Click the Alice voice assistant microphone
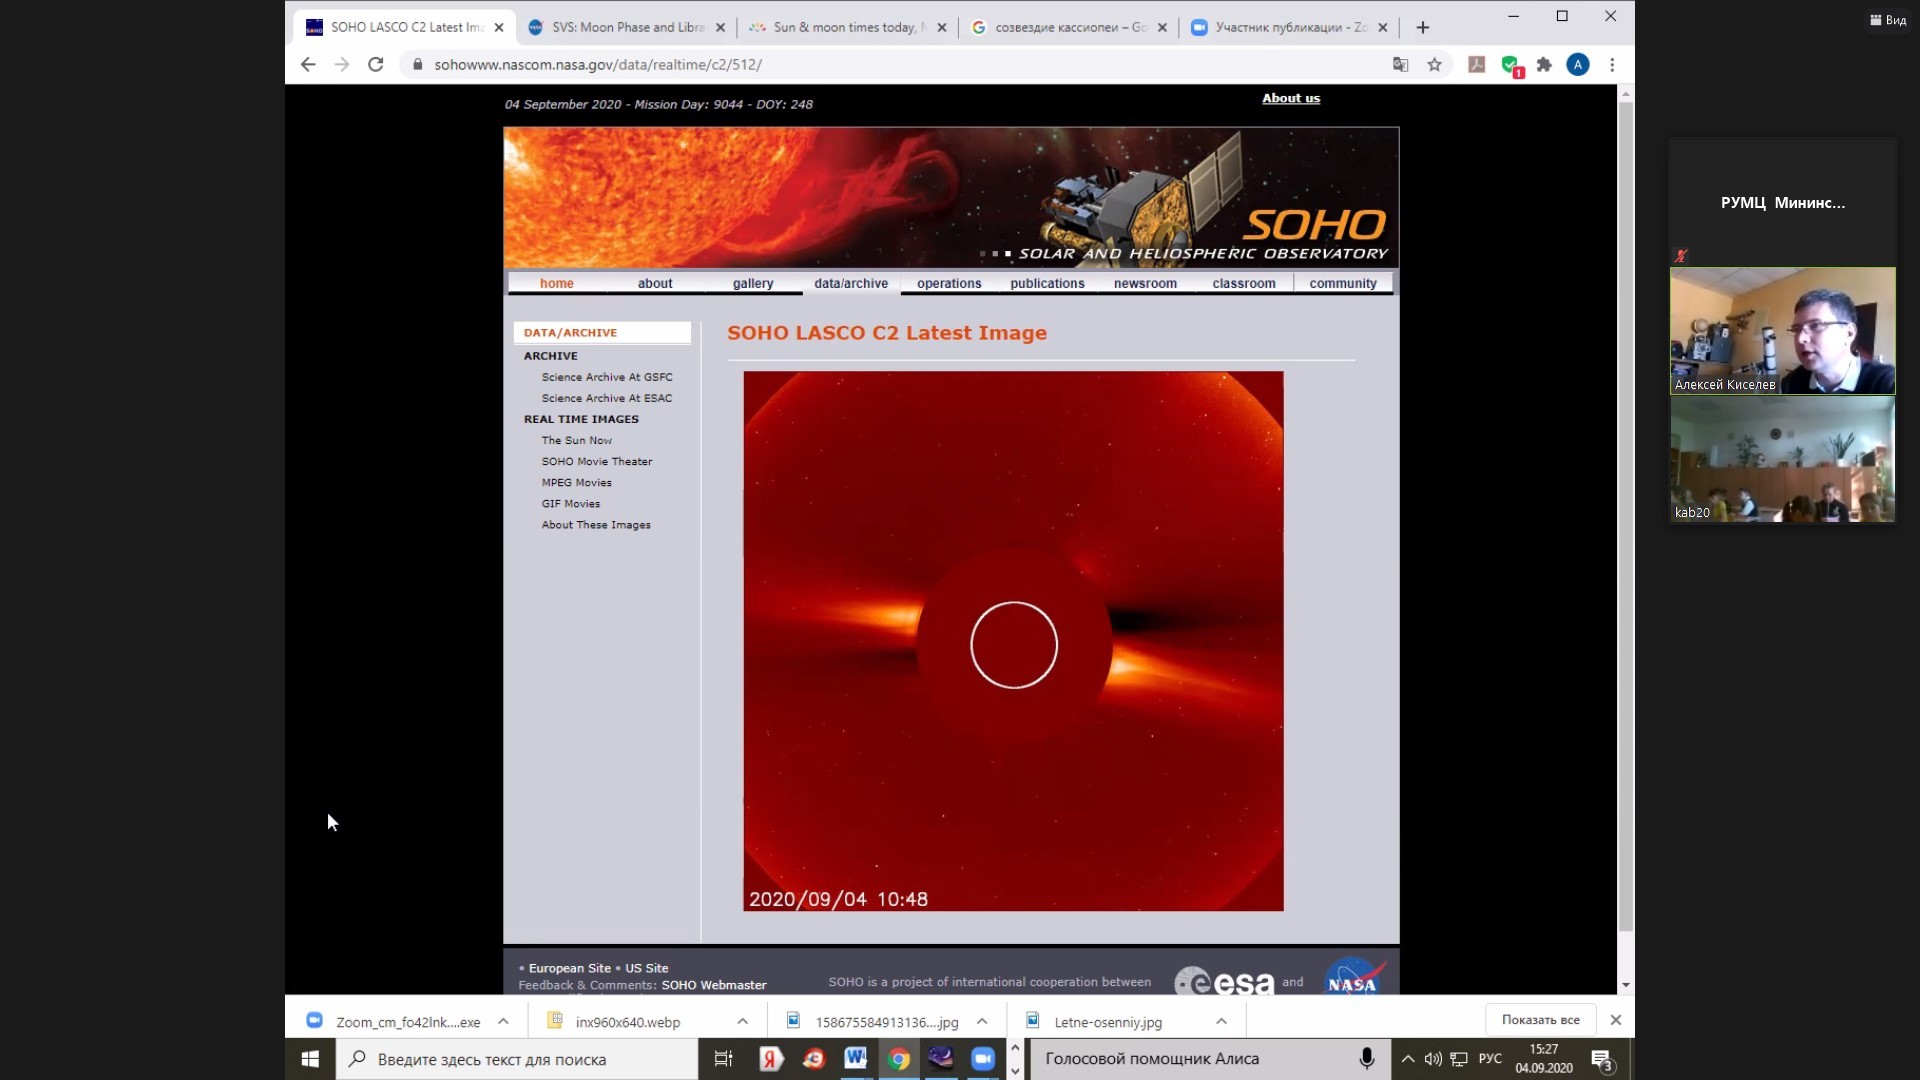Viewport: 1920px width, 1080px height. pos(1366,1058)
